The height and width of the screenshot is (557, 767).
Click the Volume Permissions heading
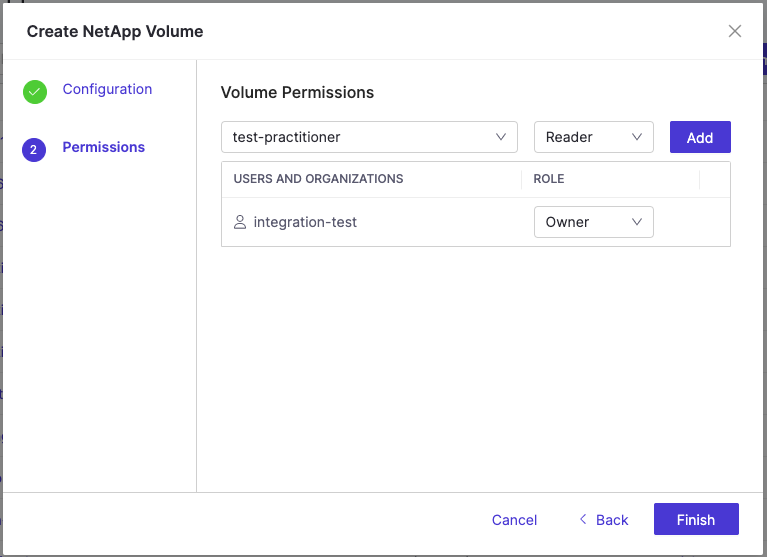[x=297, y=92]
